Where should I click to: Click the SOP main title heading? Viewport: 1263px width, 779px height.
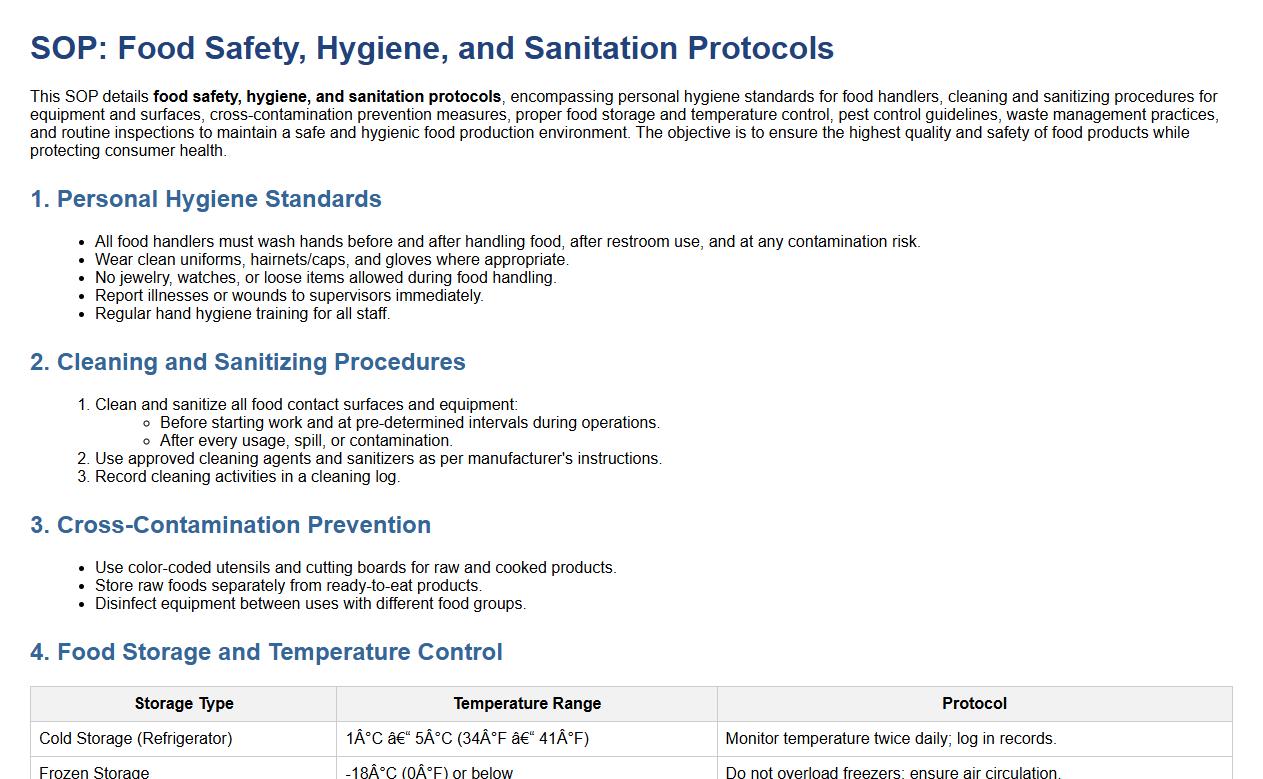(431, 48)
